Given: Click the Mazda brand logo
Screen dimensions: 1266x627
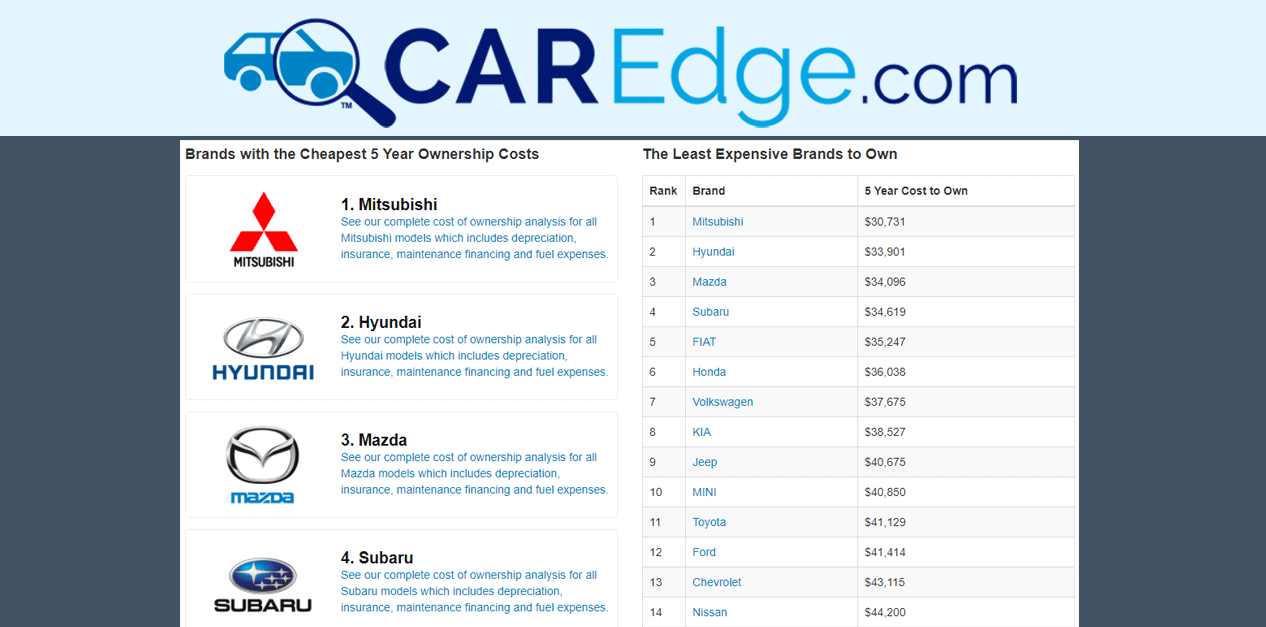Looking at the screenshot, I should [262, 463].
